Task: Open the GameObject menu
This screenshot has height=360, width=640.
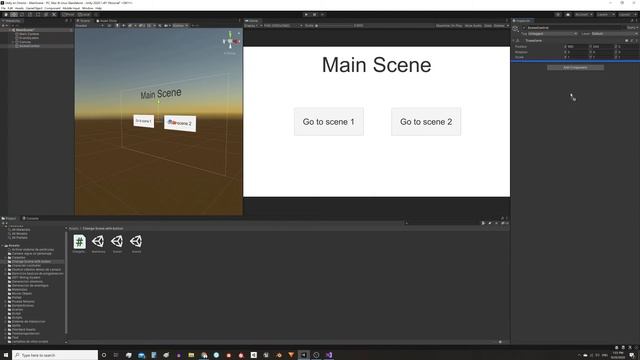Action: [x=34, y=8]
